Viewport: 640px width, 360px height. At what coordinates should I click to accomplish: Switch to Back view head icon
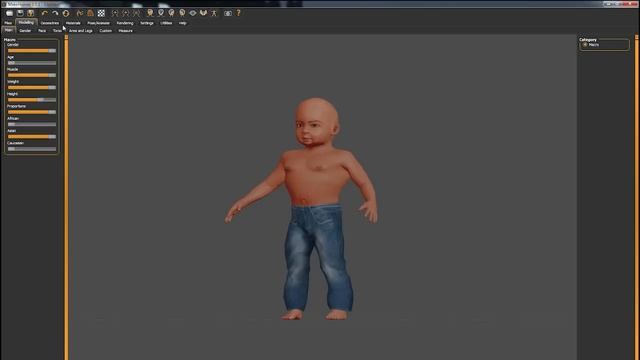pyautogui.click(x=161, y=13)
